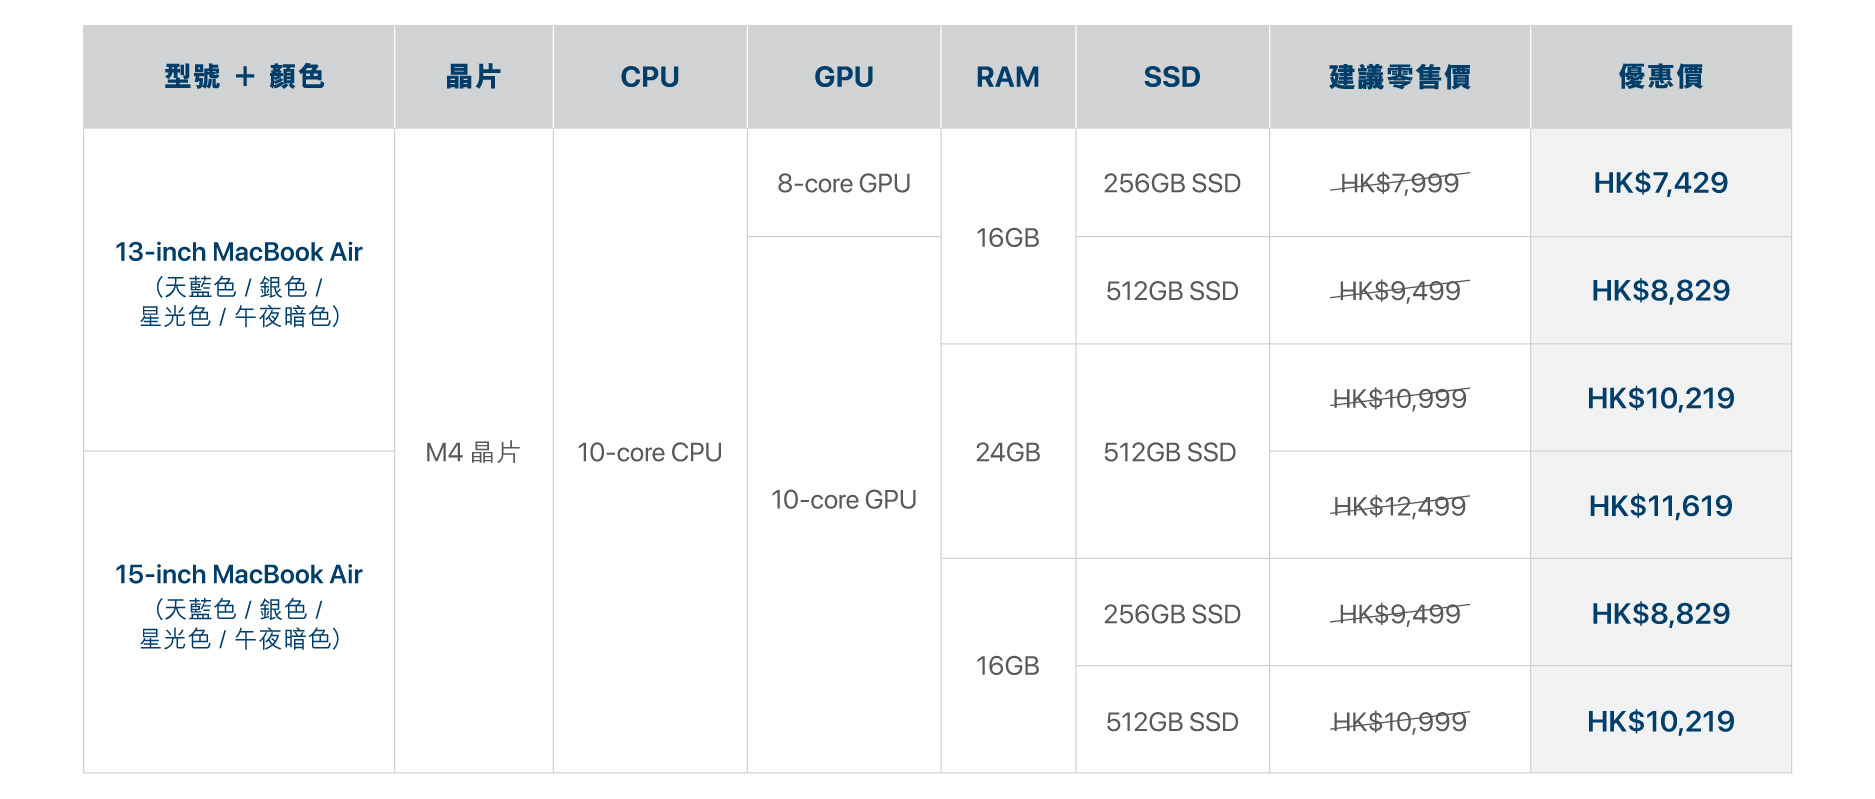Click the 13-inch MacBook Air model name

point(238,252)
